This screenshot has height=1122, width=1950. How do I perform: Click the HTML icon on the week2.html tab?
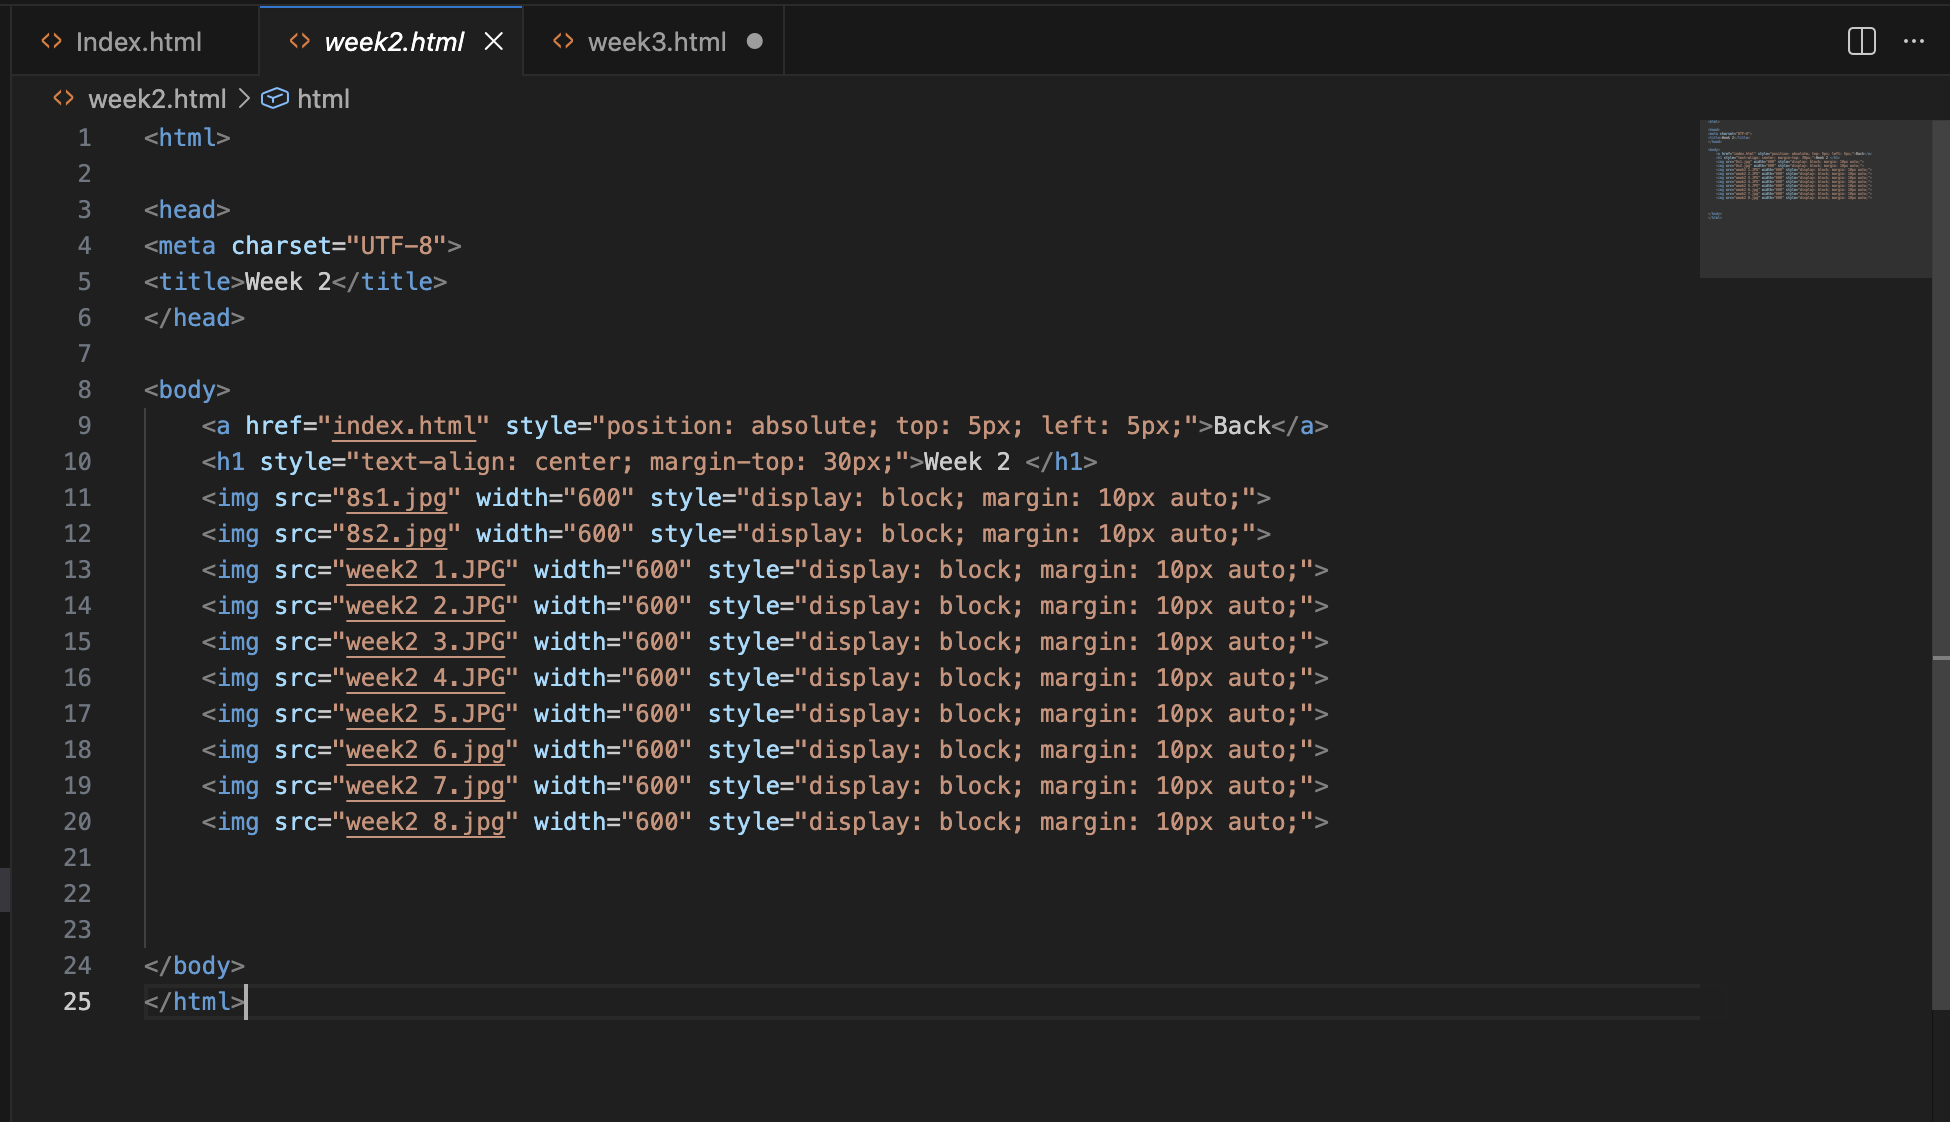299,41
